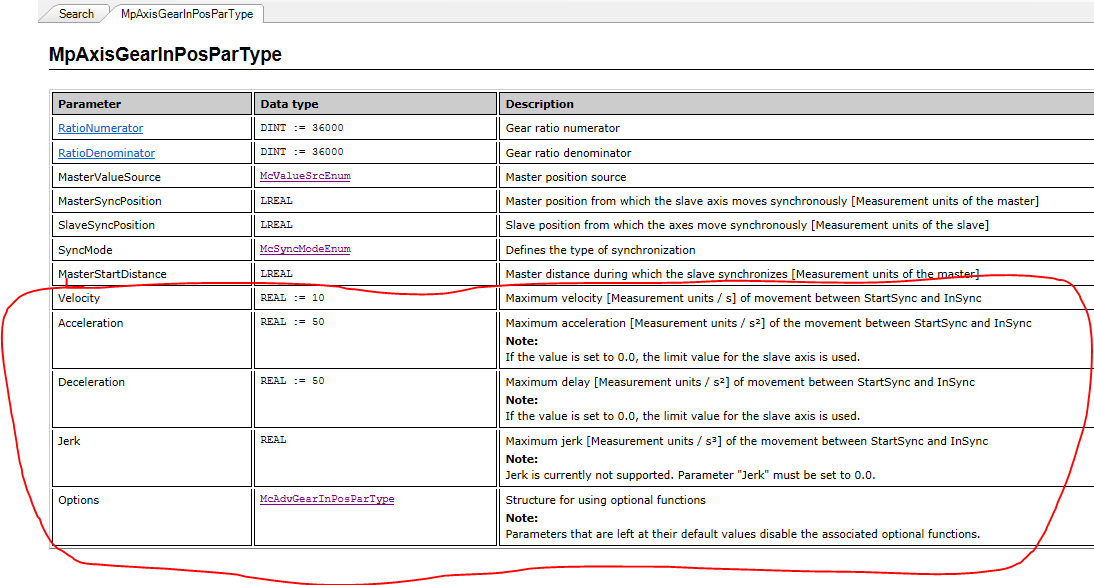
Task: Click 'Parameters that are left at their default' note
Action: pyautogui.click(x=742, y=534)
